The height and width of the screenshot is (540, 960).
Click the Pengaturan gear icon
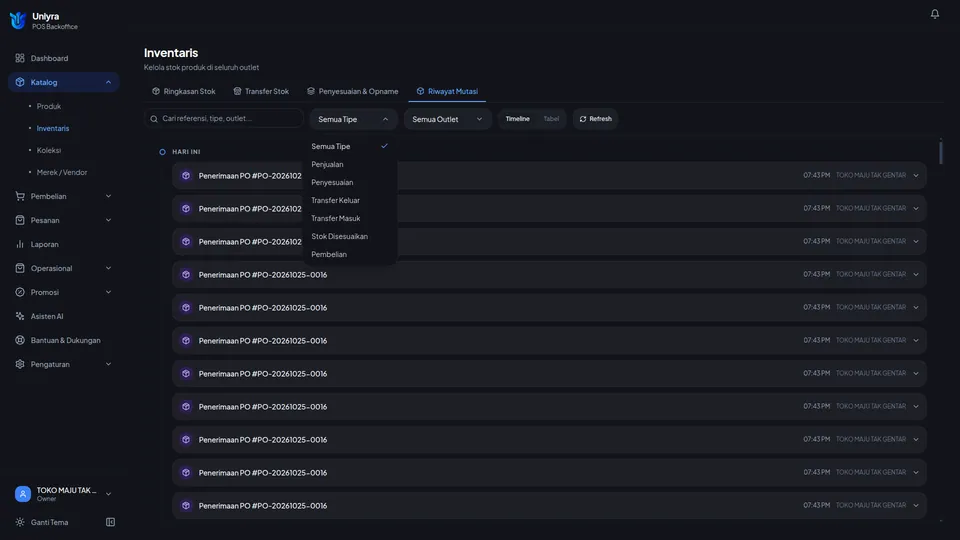20,364
